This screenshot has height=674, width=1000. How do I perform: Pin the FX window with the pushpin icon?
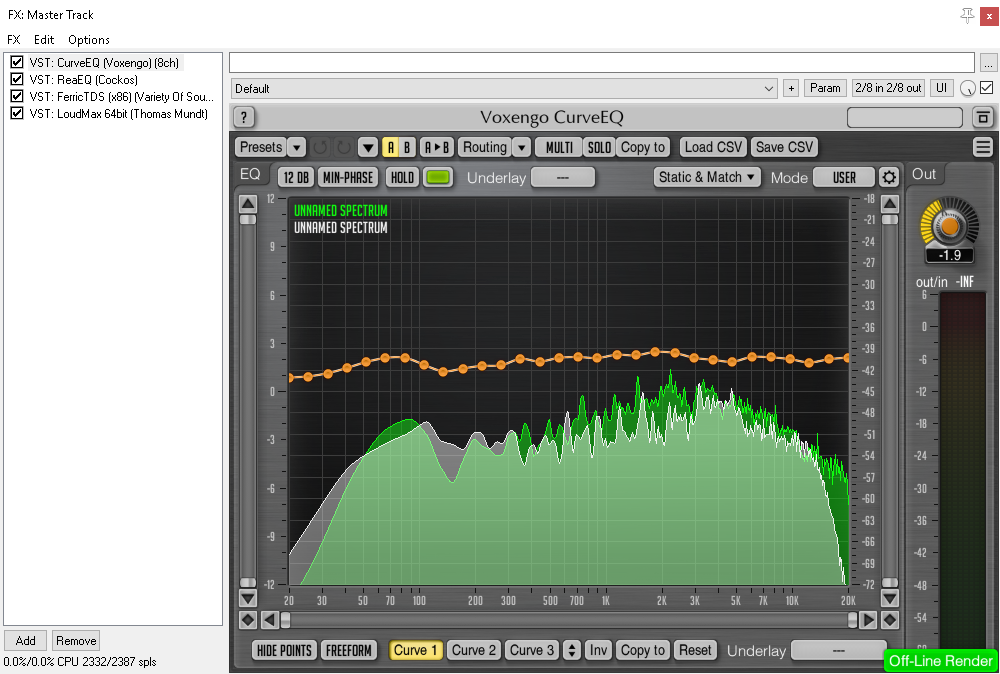click(967, 15)
